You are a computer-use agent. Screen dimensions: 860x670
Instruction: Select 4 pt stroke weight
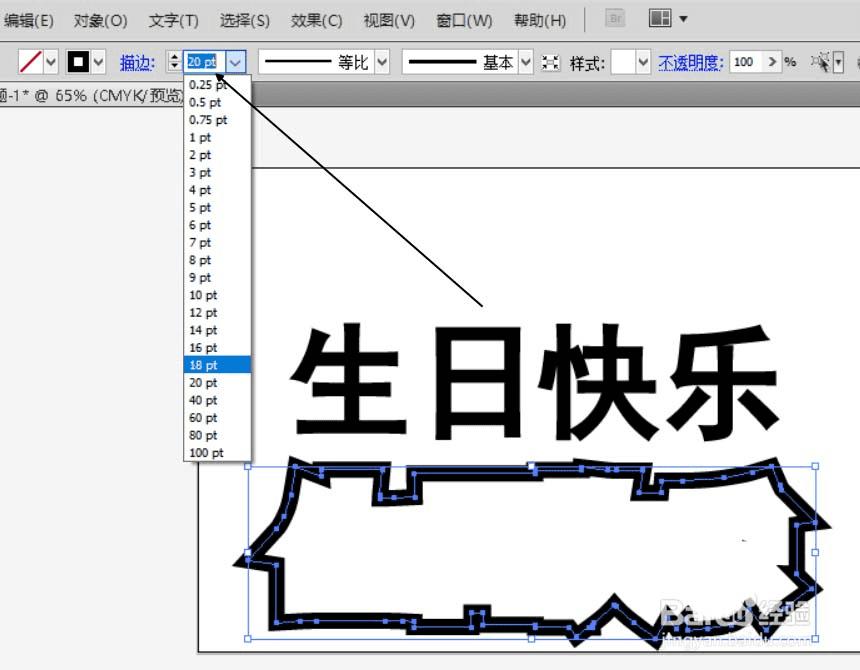click(217, 190)
